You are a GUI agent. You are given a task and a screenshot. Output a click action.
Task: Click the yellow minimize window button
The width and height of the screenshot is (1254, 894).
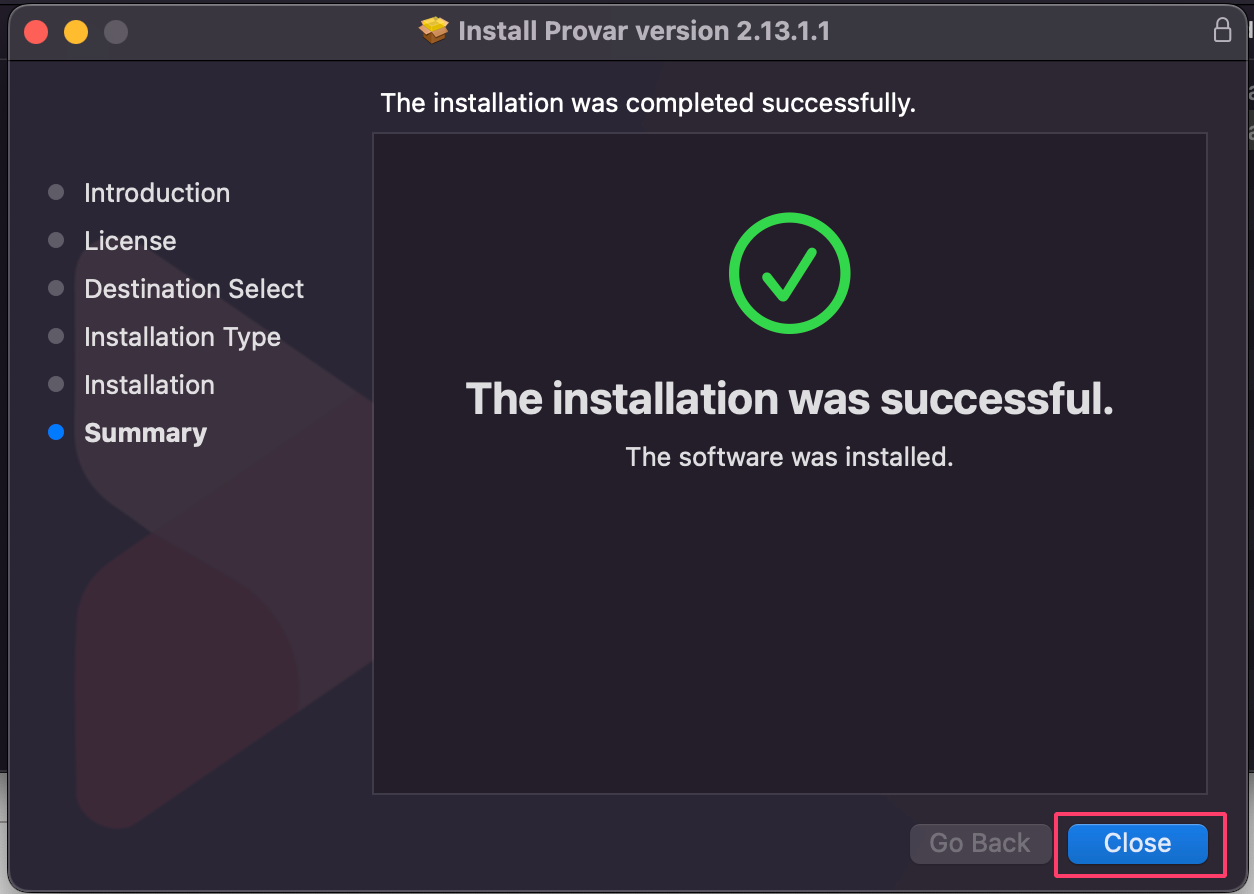[x=76, y=32]
